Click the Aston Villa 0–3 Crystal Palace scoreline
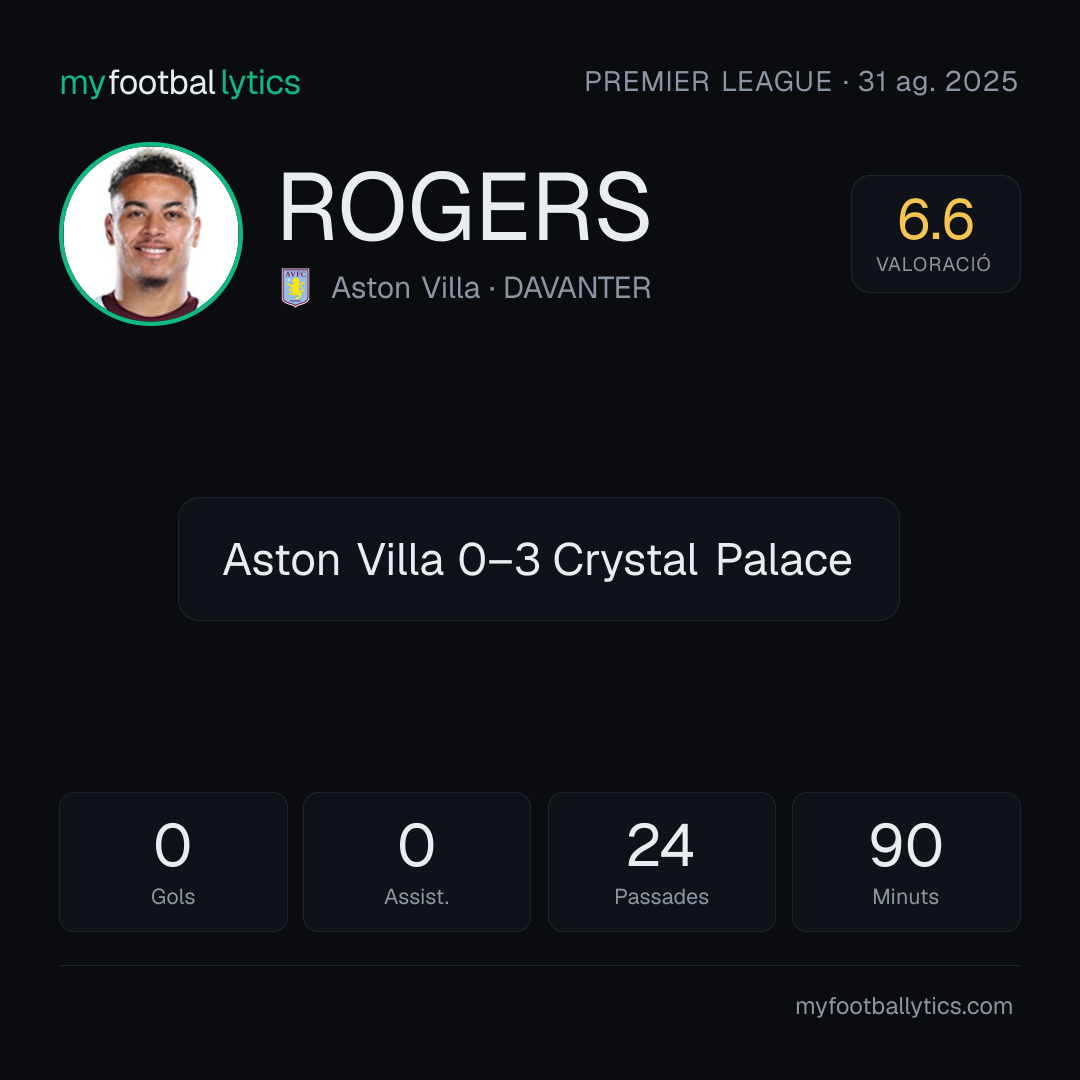1080x1080 pixels. point(538,559)
